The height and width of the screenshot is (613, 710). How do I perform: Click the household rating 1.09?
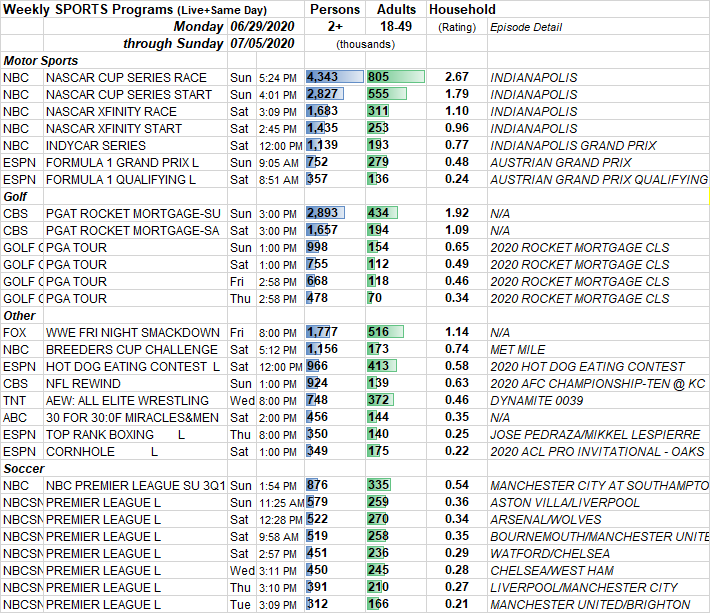click(x=456, y=230)
